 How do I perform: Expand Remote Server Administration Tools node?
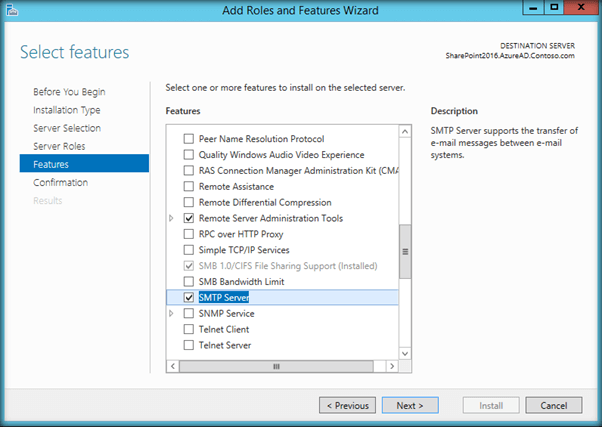pyautogui.click(x=172, y=218)
